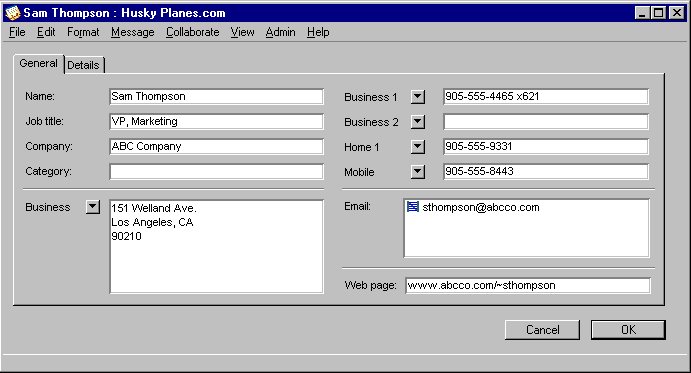Click the empty Business 2 phone field
This screenshot has height=373, width=691.
[546, 122]
